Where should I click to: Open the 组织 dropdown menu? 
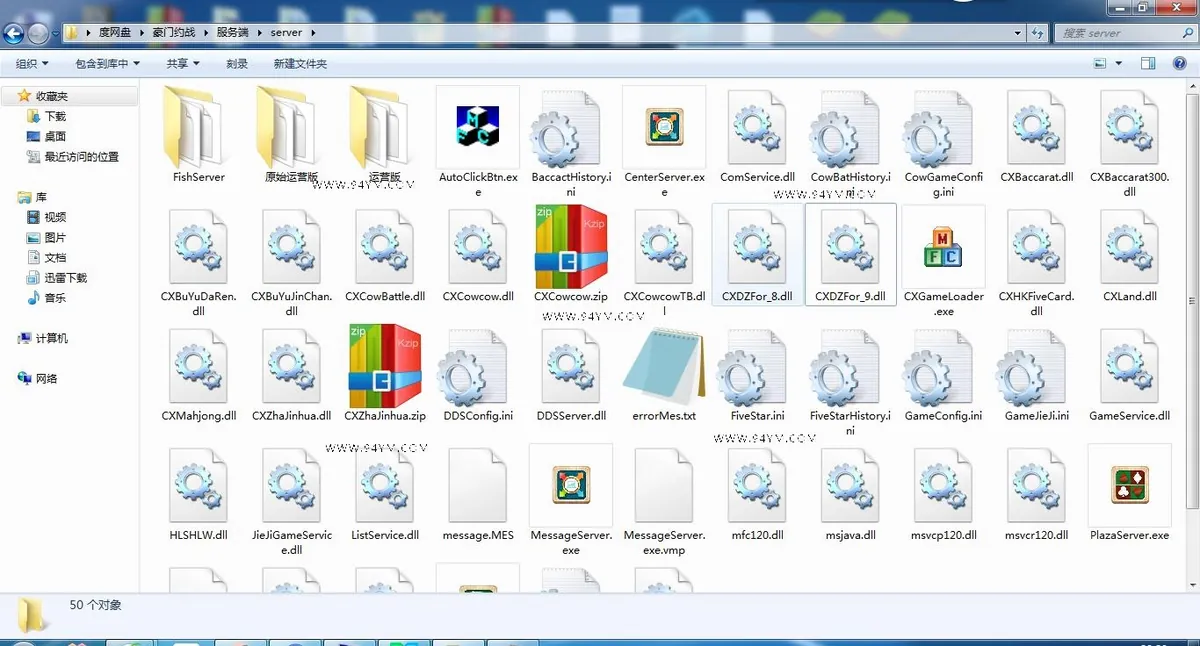(x=32, y=63)
